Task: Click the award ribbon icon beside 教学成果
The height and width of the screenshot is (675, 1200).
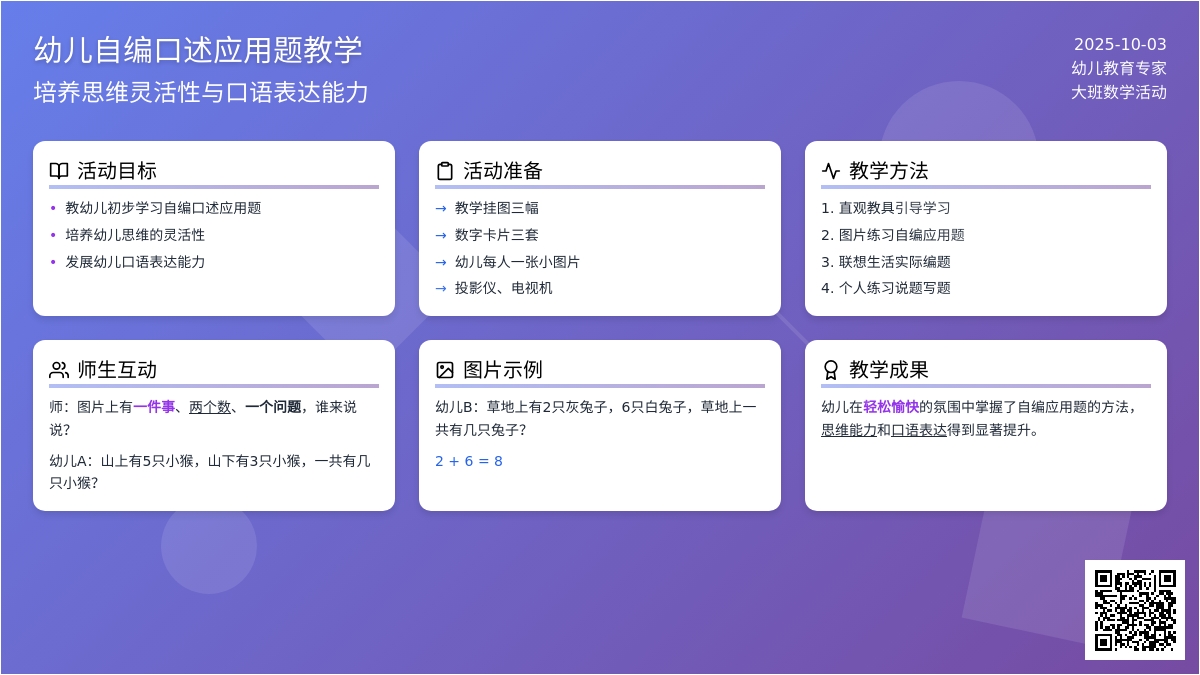Action: [x=831, y=370]
